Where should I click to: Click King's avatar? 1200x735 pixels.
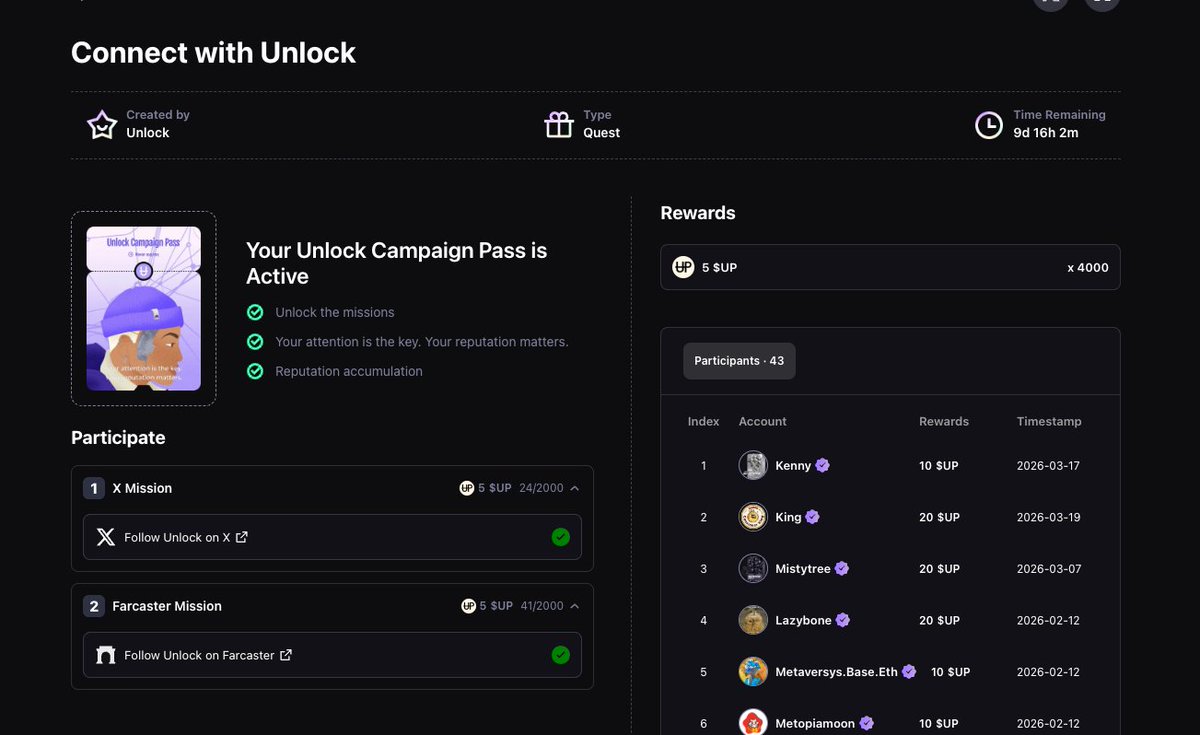point(753,517)
